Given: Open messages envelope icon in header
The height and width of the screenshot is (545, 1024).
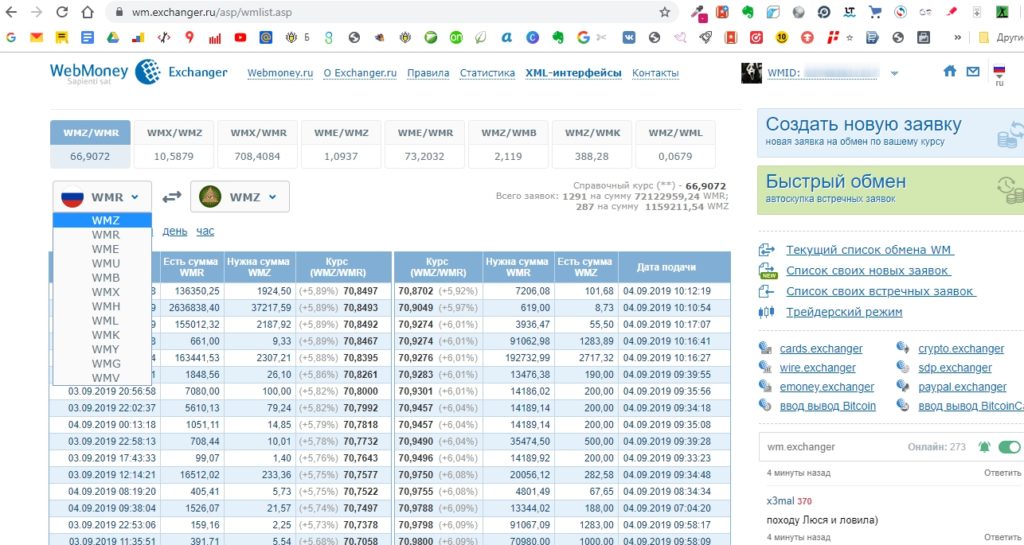Looking at the screenshot, I should pos(973,71).
